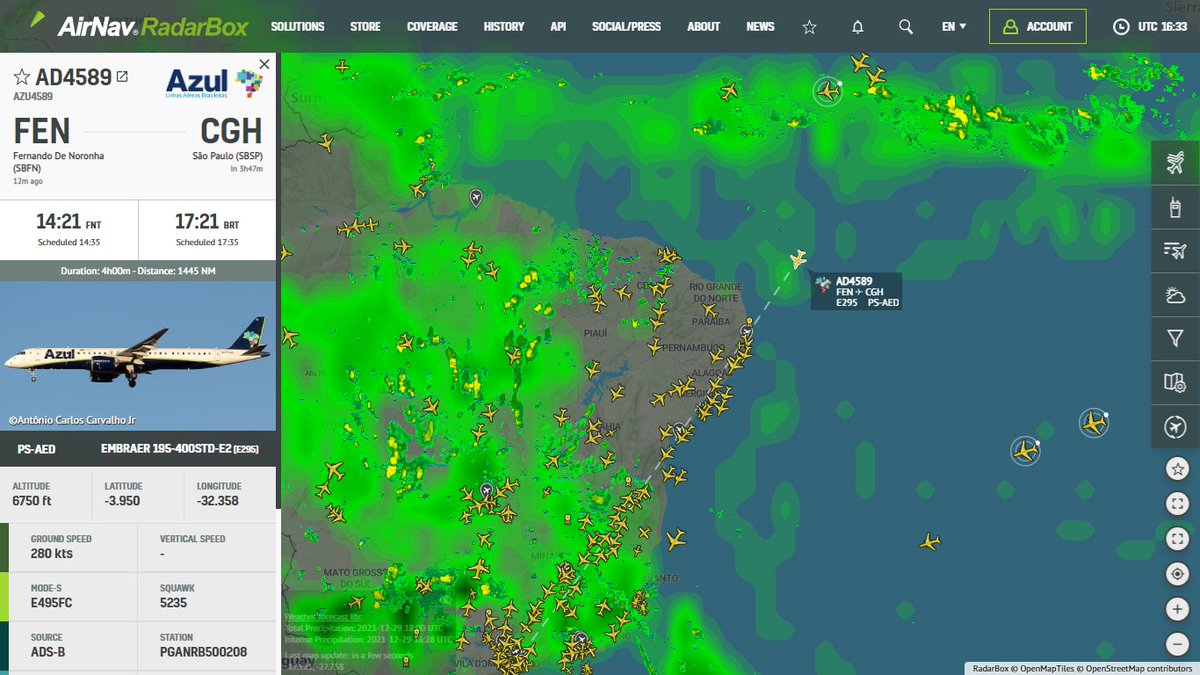The height and width of the screenshot is (675, 1200).
Task: Click the altitude value 6750 ft
Action: (32, 501)
